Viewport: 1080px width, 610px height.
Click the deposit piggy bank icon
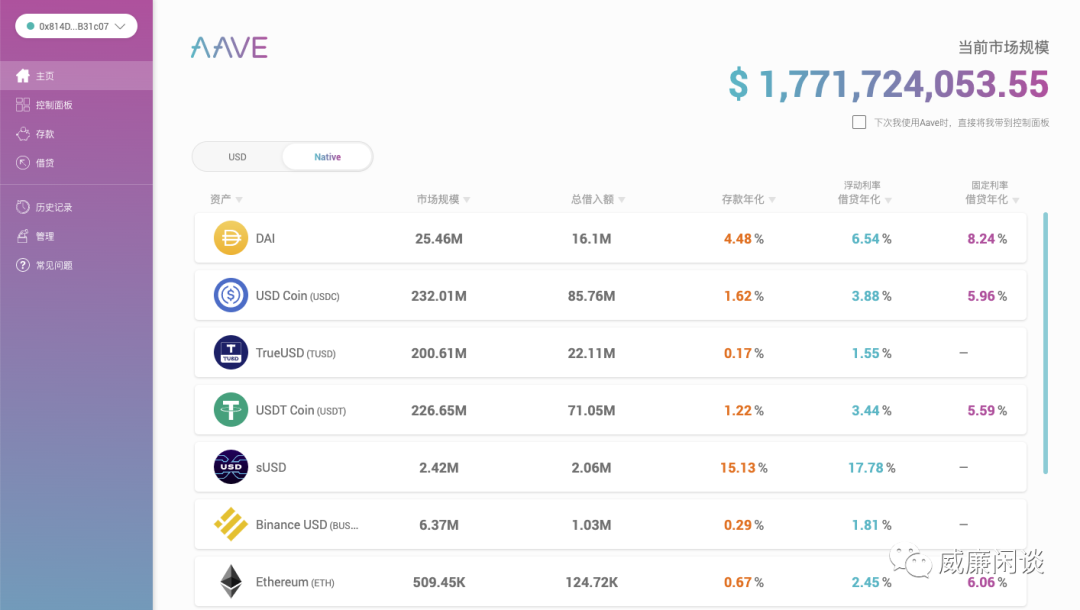point(23,134)
